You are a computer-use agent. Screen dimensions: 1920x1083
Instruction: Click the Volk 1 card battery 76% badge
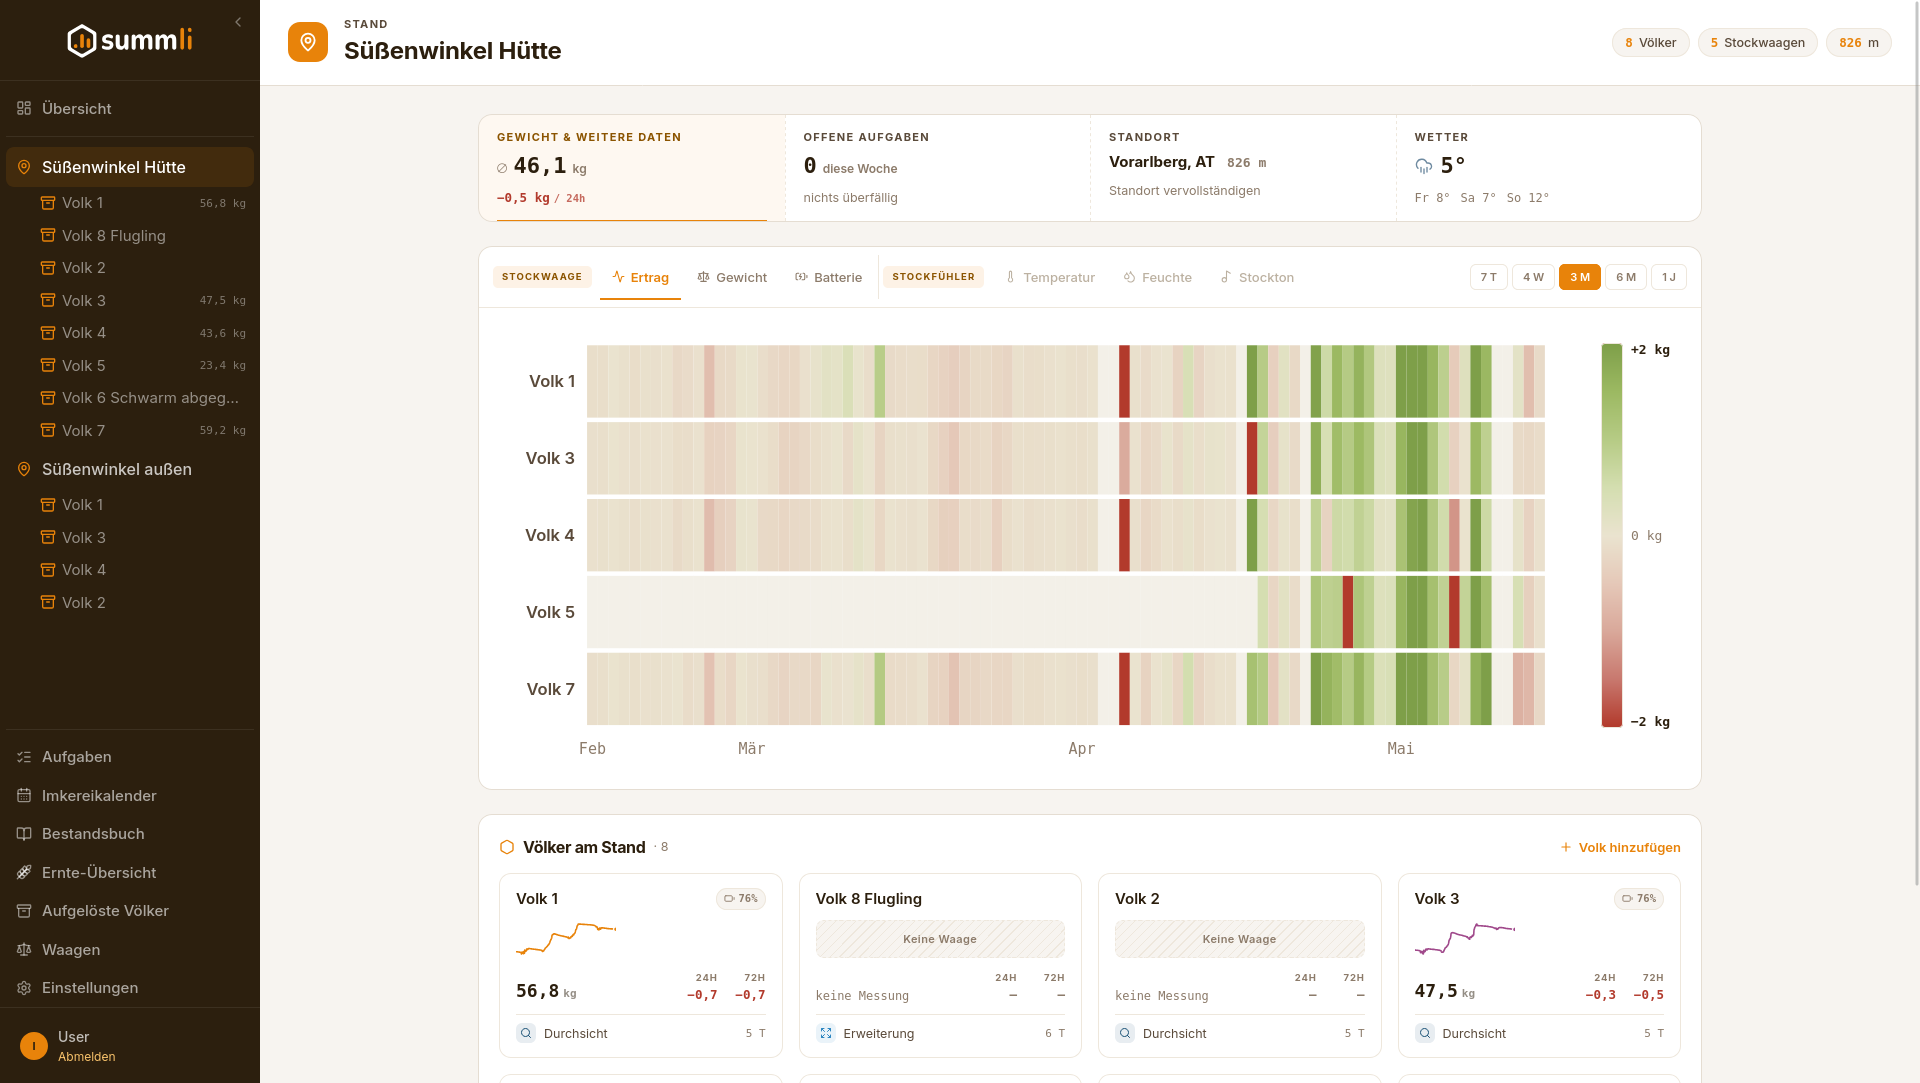coord(741,899)
